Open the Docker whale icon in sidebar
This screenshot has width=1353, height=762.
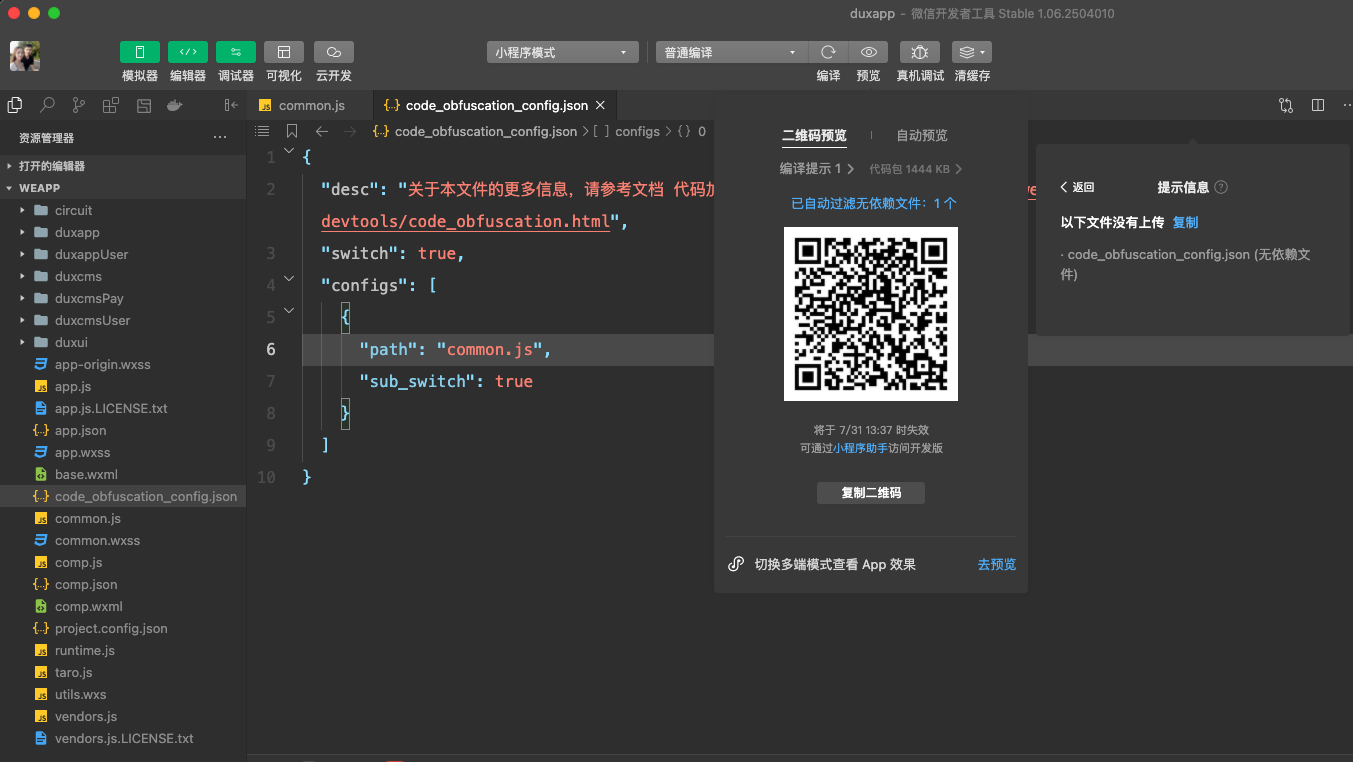tap(175, 105)
